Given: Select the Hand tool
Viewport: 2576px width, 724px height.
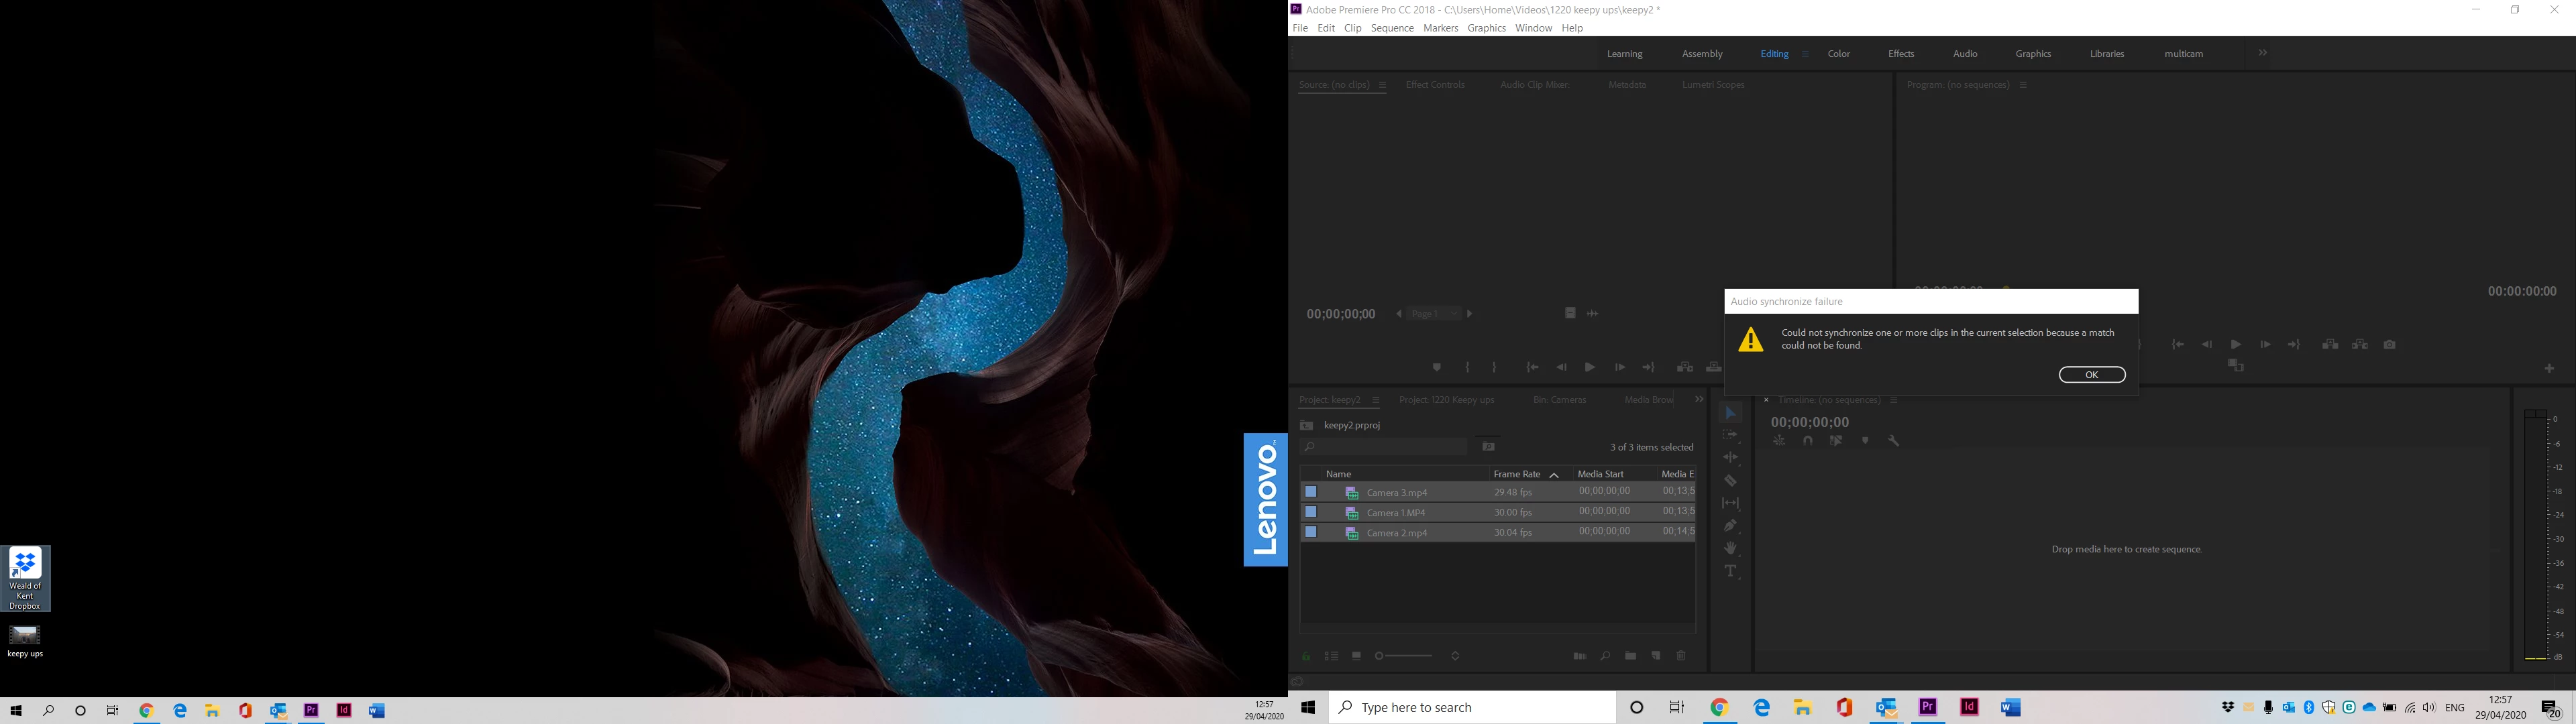Looking at the screenshot, I should point(1731,549).
